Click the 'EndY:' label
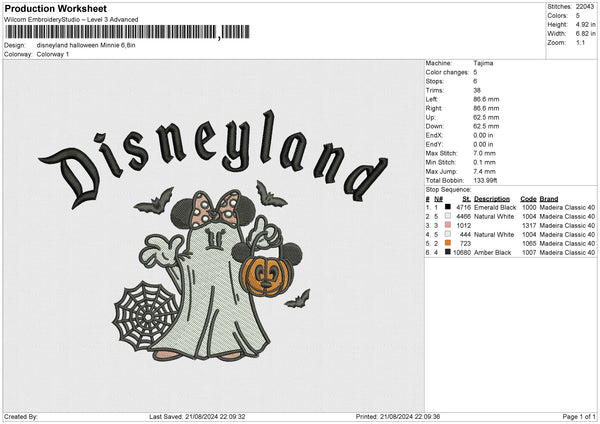The width and height of the screenshot is (600, 424). 434,144
